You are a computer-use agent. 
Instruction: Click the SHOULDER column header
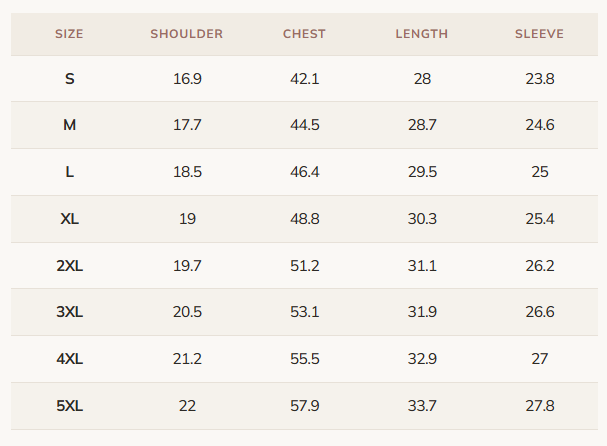click(x=187, y=34)
